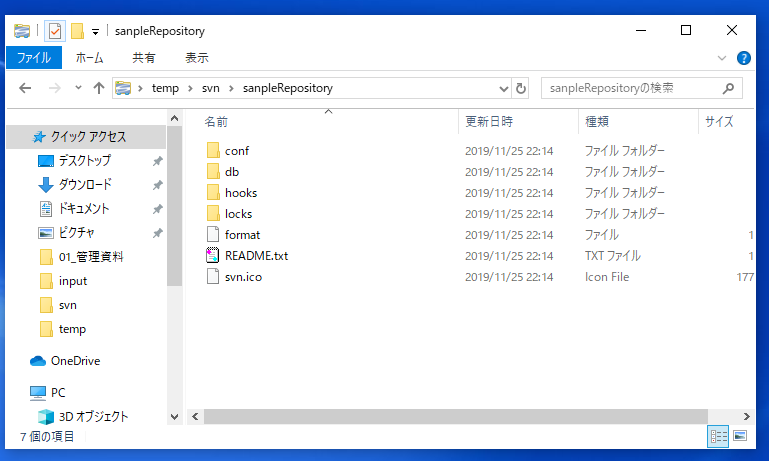Click navigation pane scroll up arrow

point(175,118)
